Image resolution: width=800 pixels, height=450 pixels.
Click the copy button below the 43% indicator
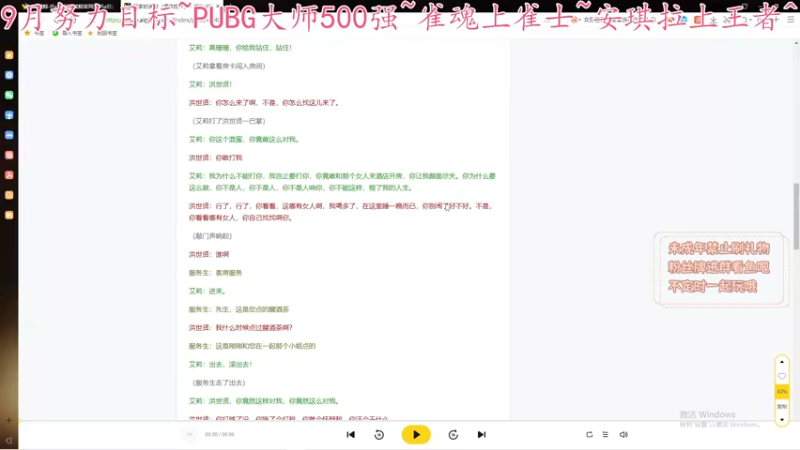pyautogui.click(x=782, y=406)
